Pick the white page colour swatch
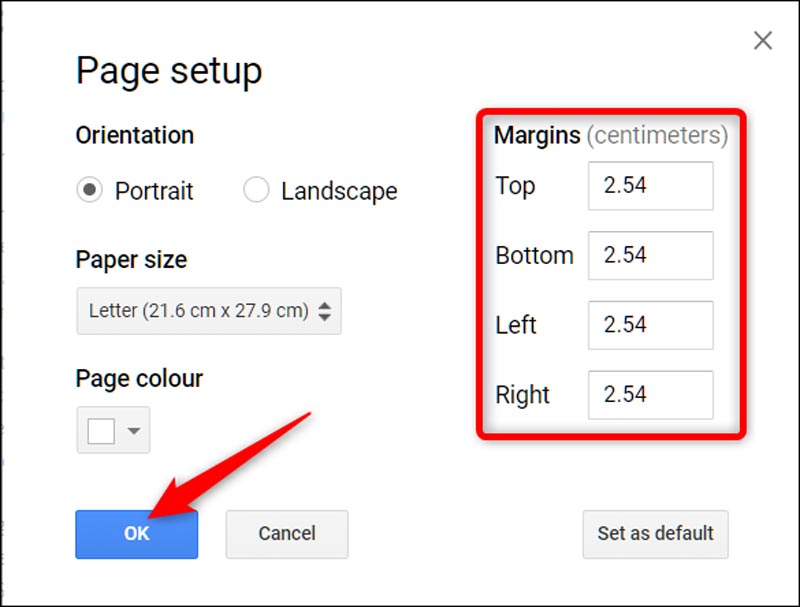Image resolution: width=800 pixels, height=607 pixels. 101,431
